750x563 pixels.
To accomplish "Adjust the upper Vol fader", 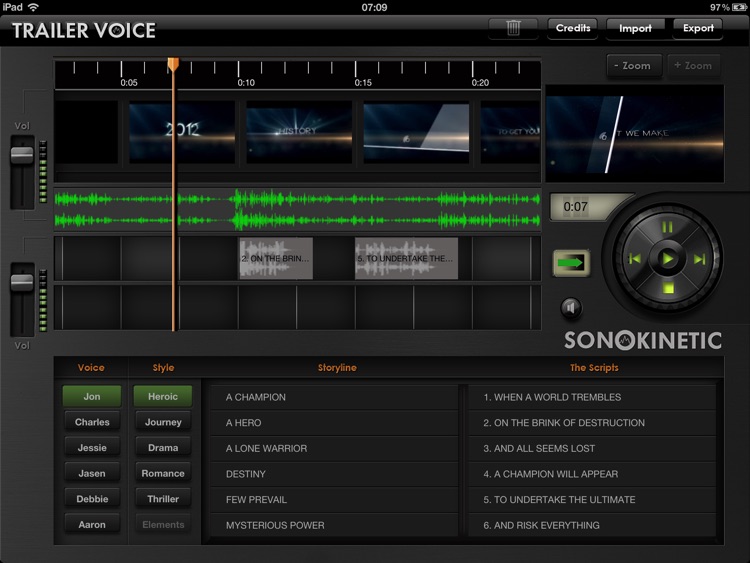I will coord(22,155).
